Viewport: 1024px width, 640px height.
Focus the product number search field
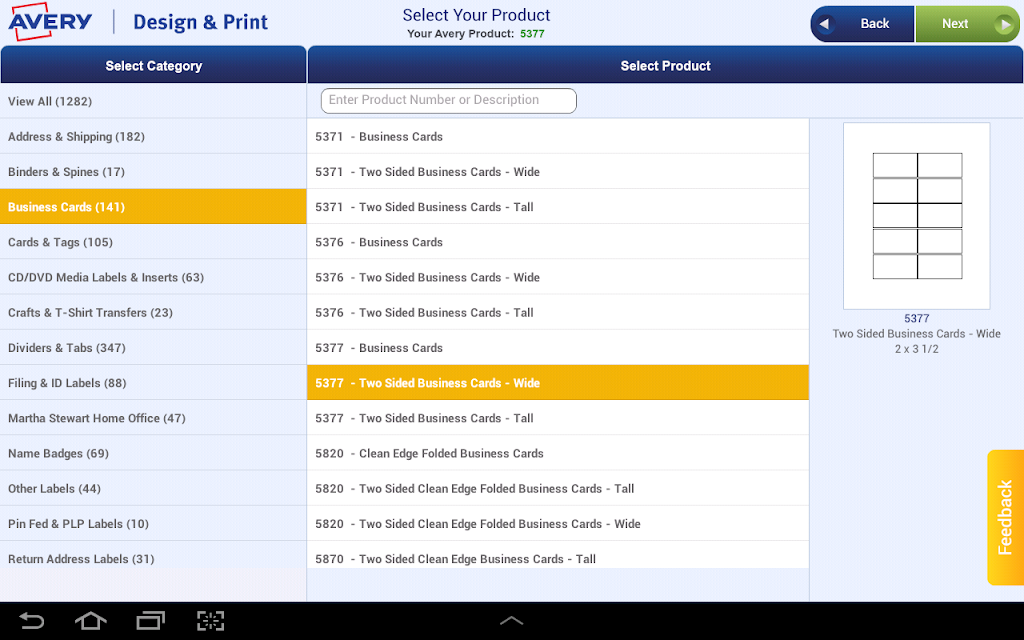449,101
